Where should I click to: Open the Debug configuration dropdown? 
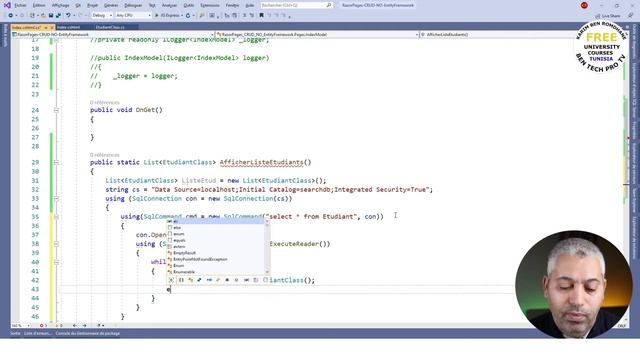point(102,16)
